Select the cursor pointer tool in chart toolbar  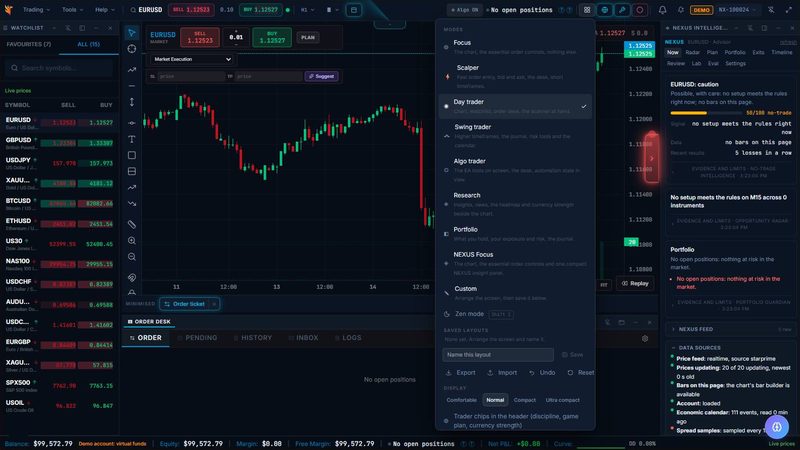132,33
